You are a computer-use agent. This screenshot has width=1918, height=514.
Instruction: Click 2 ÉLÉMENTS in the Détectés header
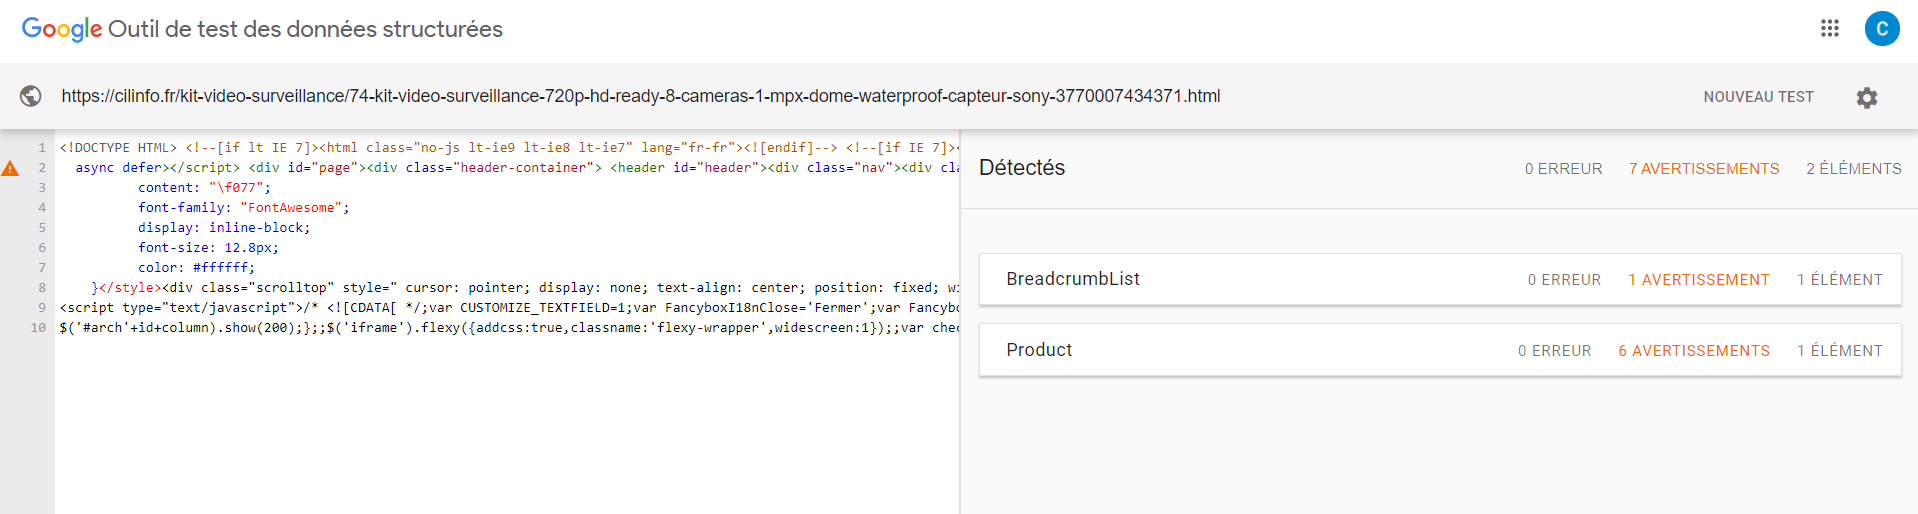(1854, 169)
